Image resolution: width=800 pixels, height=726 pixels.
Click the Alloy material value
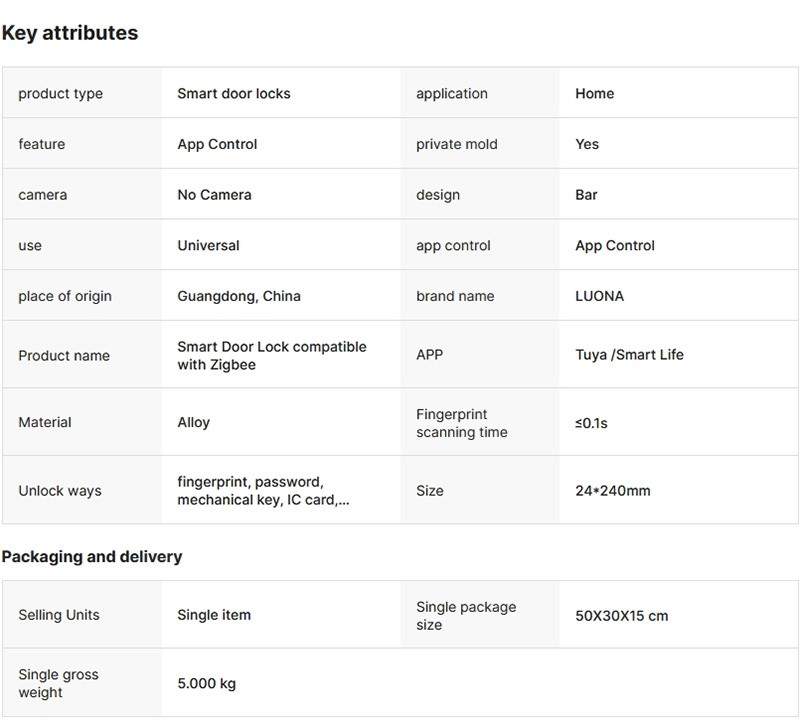pos(193,422)
